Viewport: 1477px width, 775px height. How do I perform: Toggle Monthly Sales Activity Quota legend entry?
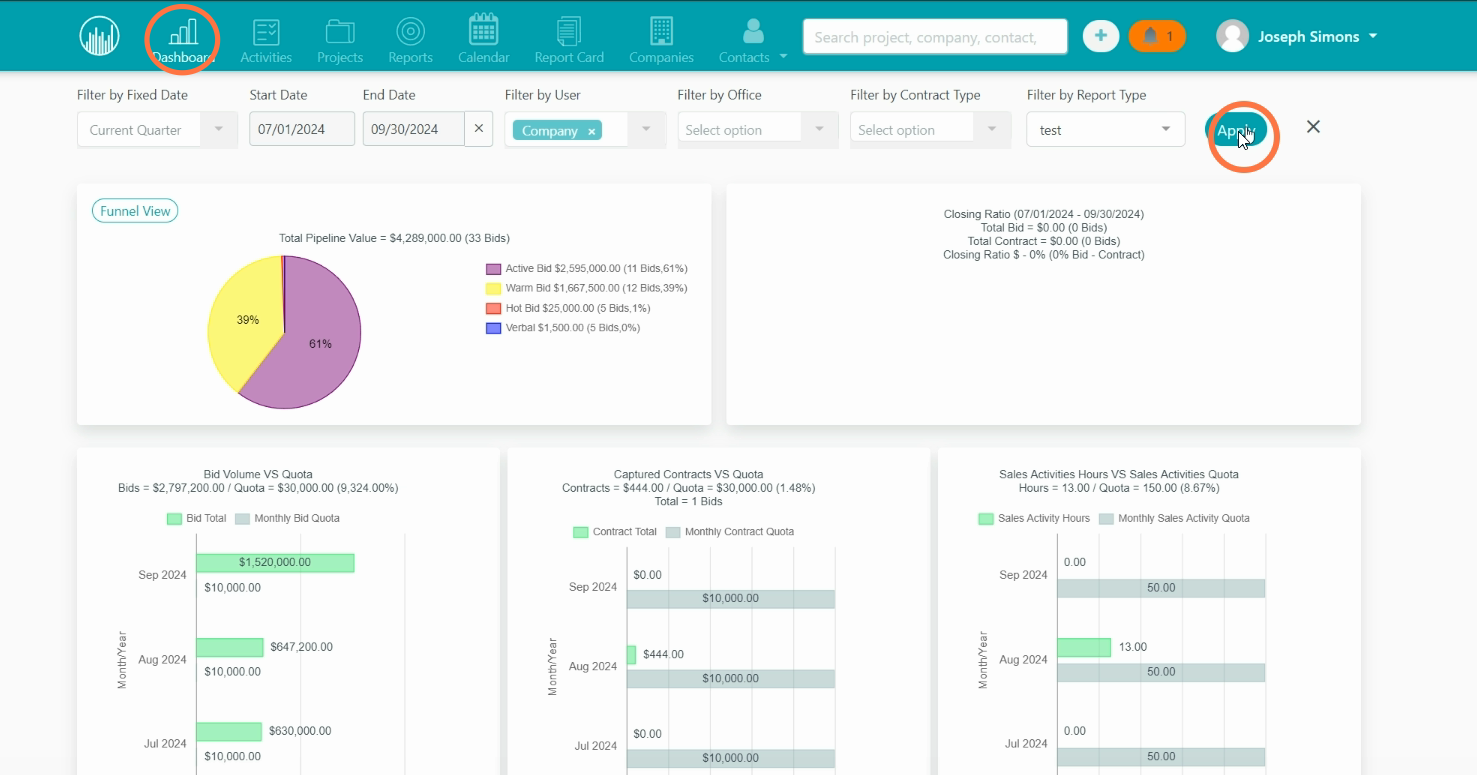pyautogui.click(x=1174, y=519)
